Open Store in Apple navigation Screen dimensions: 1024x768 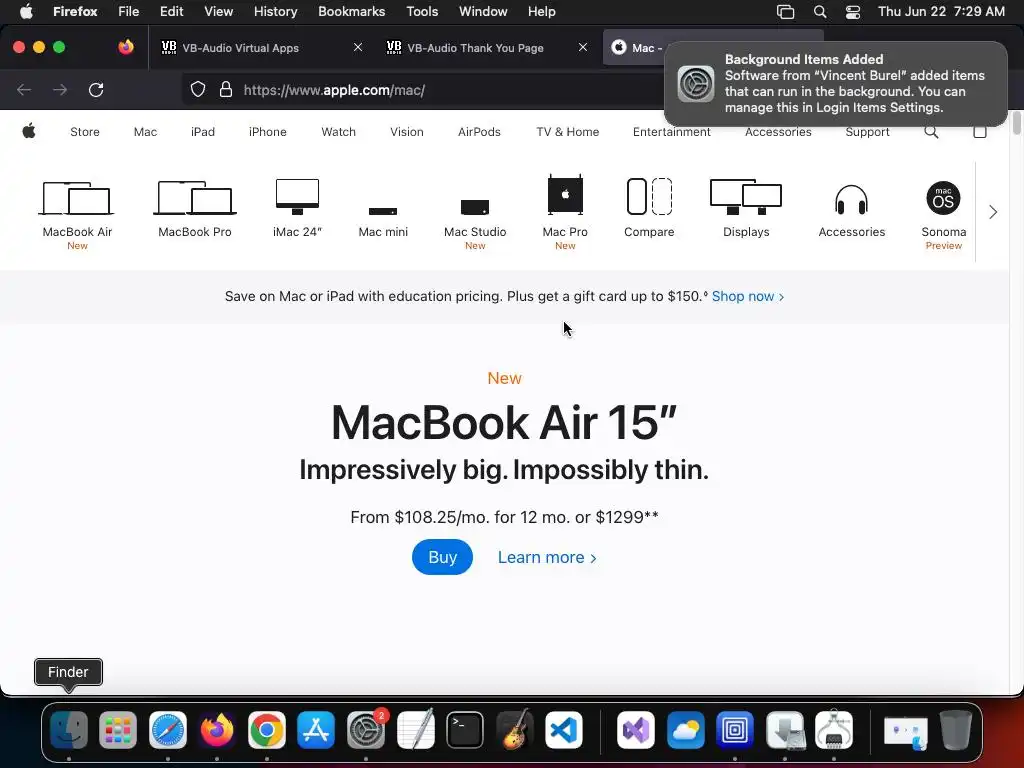coord(85,132)
